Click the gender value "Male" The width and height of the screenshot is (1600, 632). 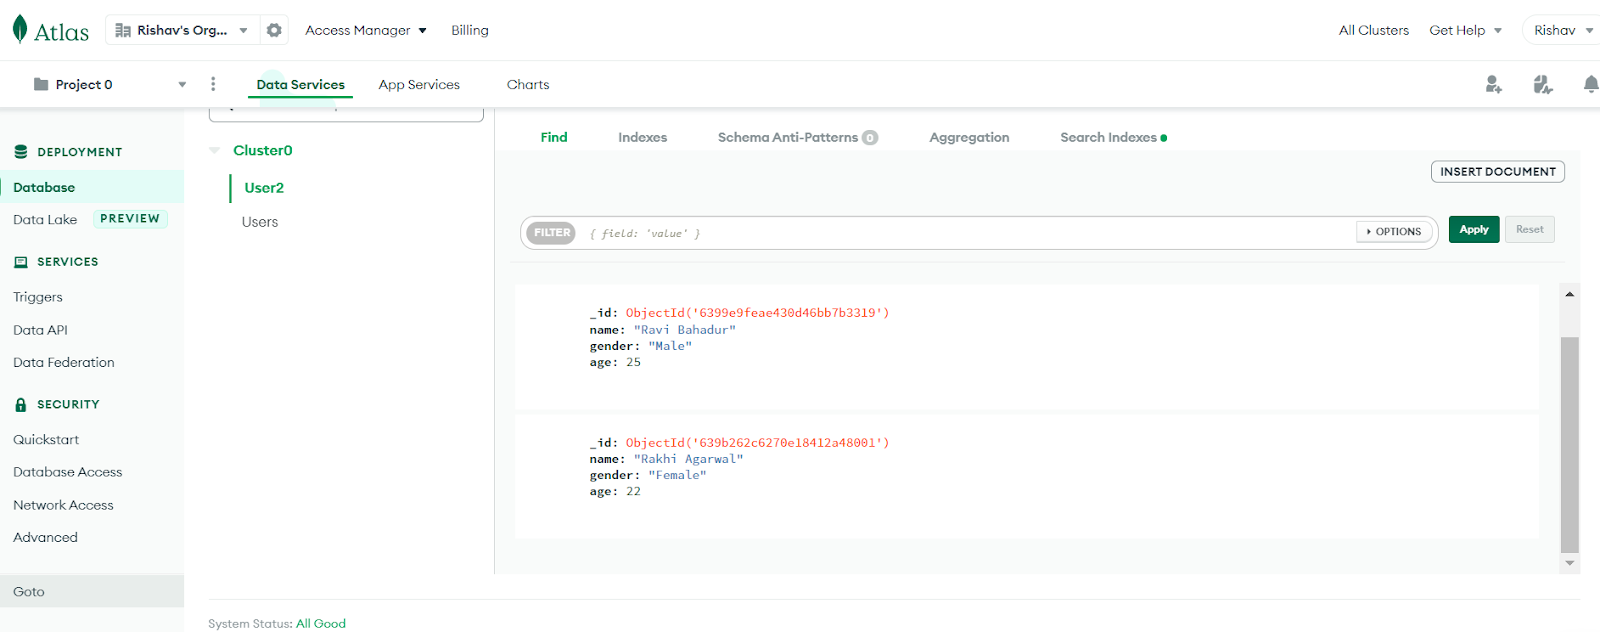click(x=670, y=346)
